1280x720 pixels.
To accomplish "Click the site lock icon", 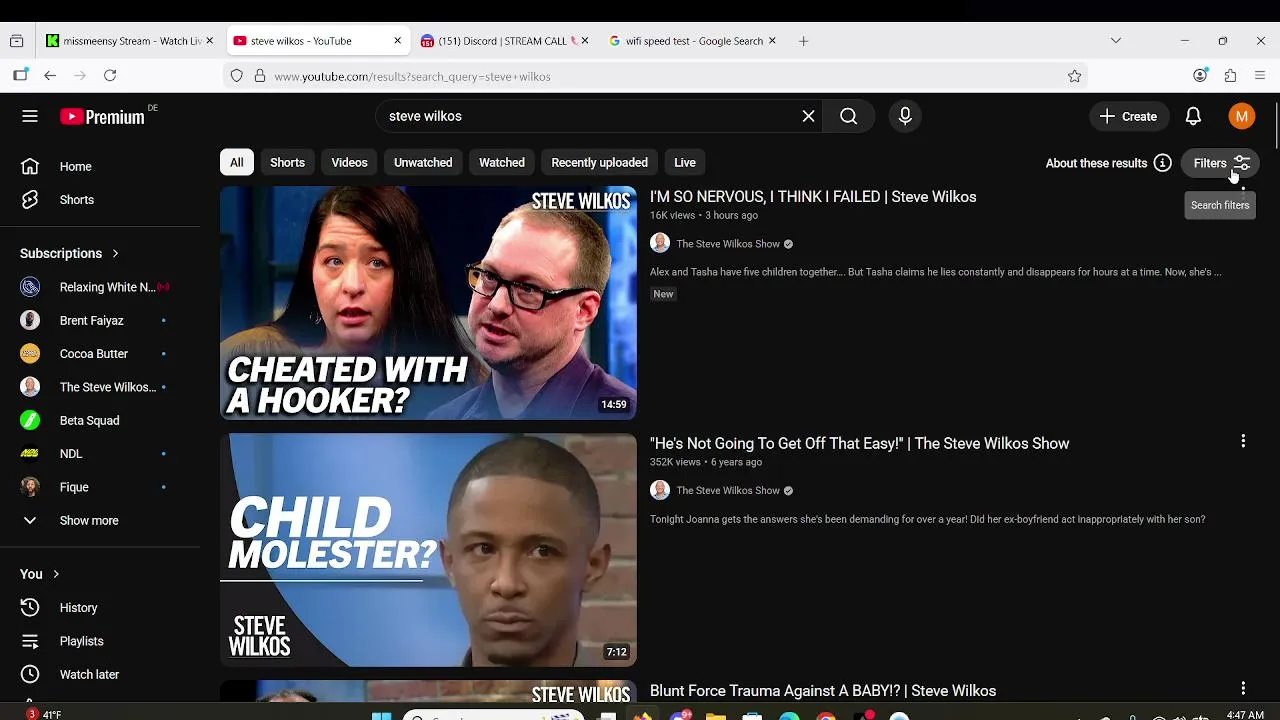I will [x=259, y=76].
